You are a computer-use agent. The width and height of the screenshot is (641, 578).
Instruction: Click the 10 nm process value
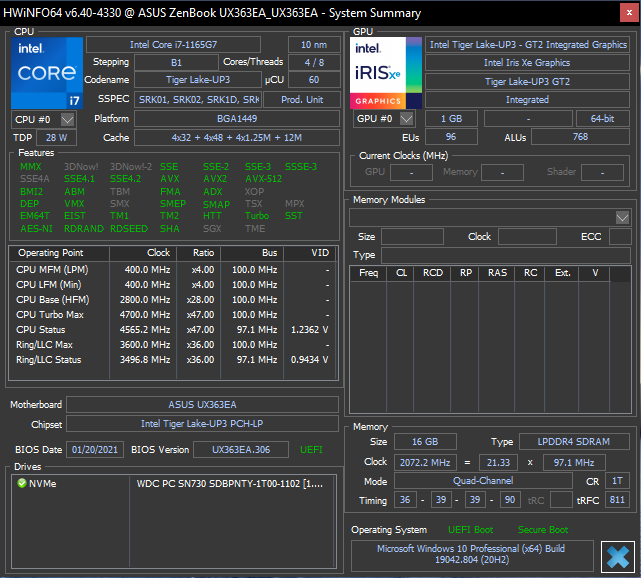[314, 45]
